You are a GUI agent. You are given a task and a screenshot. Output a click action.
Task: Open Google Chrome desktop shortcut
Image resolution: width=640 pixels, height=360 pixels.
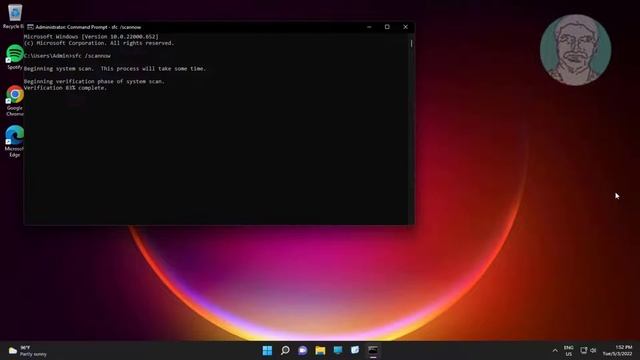tap(15, 100)
